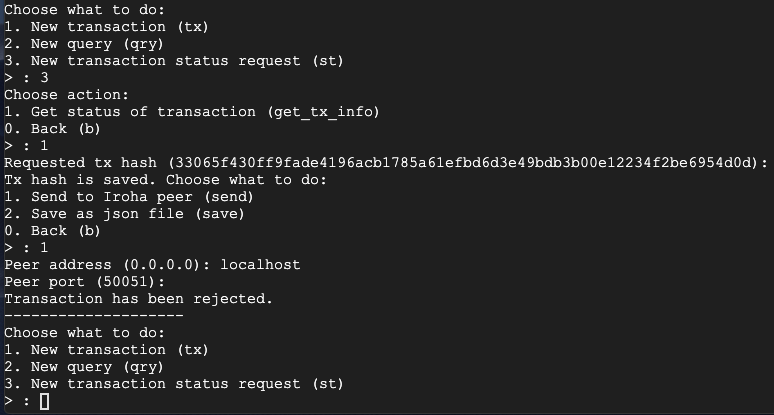Click the prompt line where "3" was entered
The image size is (774, 415).
(27, 77)
